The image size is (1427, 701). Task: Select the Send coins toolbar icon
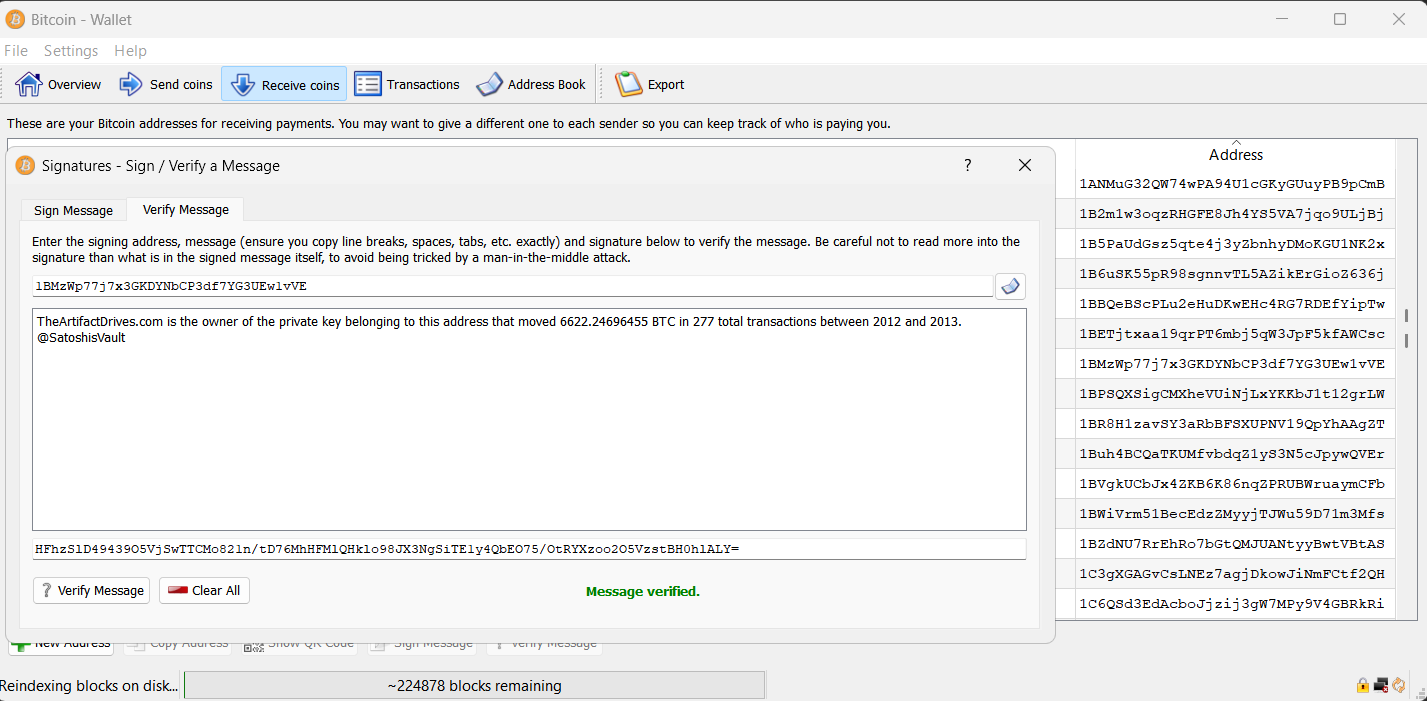click(x=166, y=84)
